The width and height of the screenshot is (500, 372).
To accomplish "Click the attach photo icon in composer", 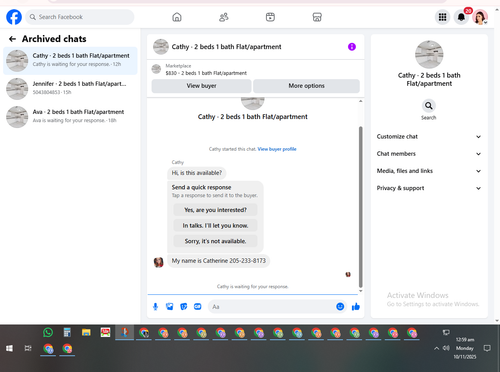I will click(x=170, y=307).
